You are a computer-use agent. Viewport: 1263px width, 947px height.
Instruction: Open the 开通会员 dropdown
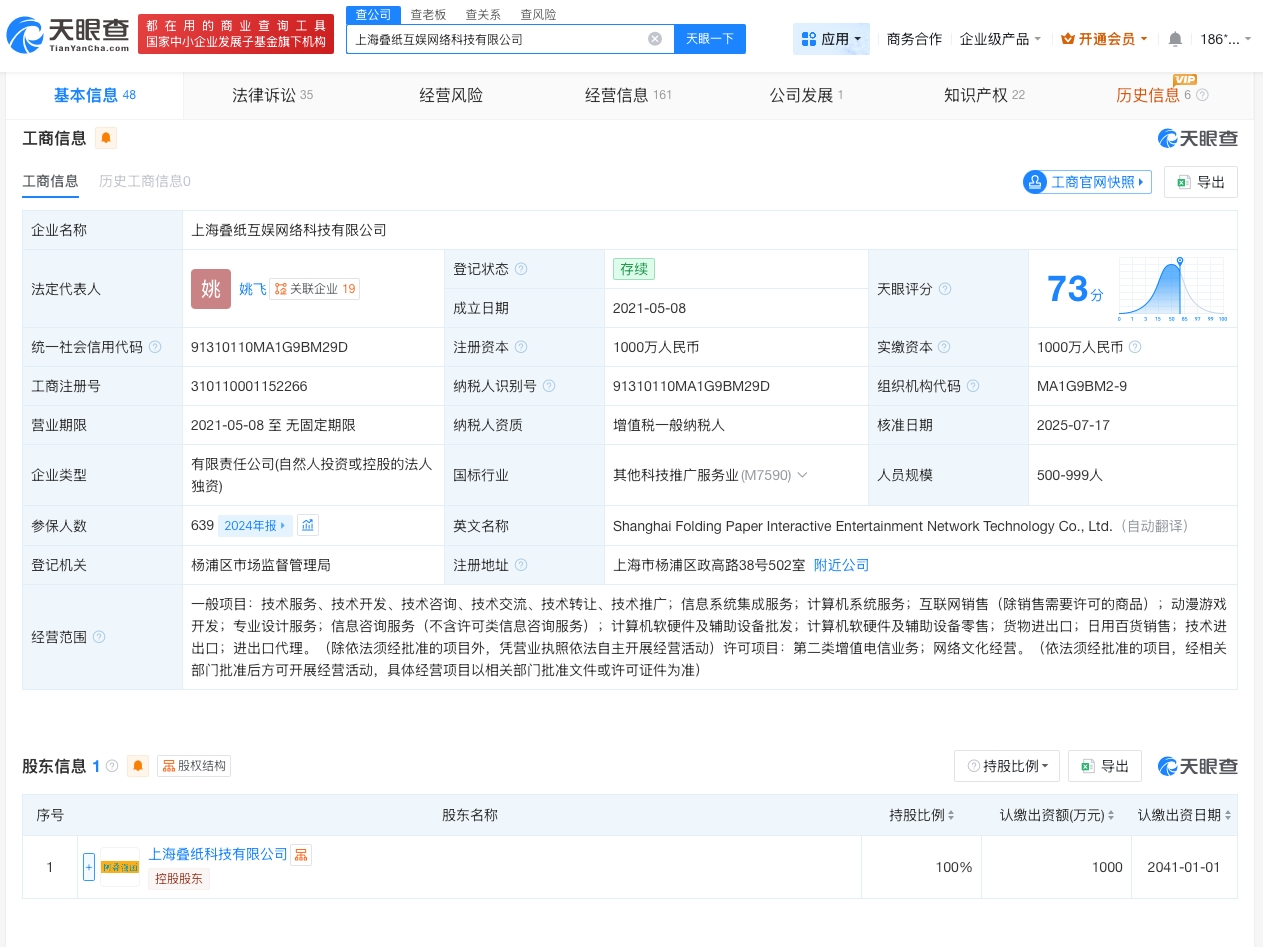click(x=1105, y=39)
